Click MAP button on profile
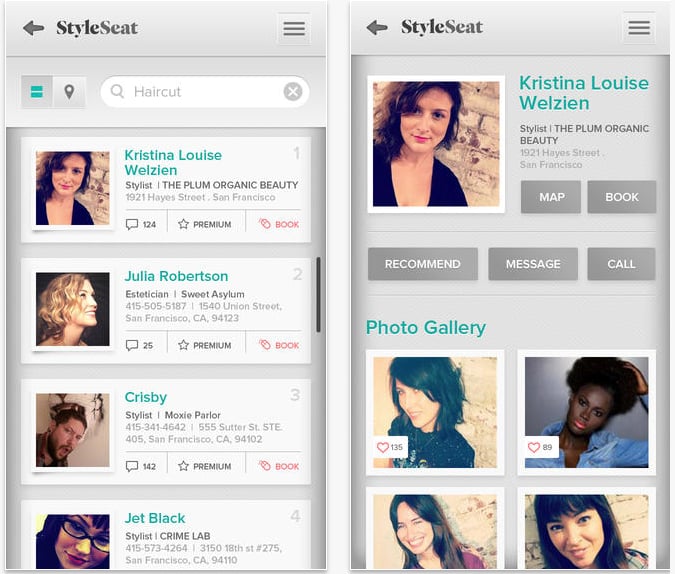Viewport: 675px width, 574px height. pos(551,197)
